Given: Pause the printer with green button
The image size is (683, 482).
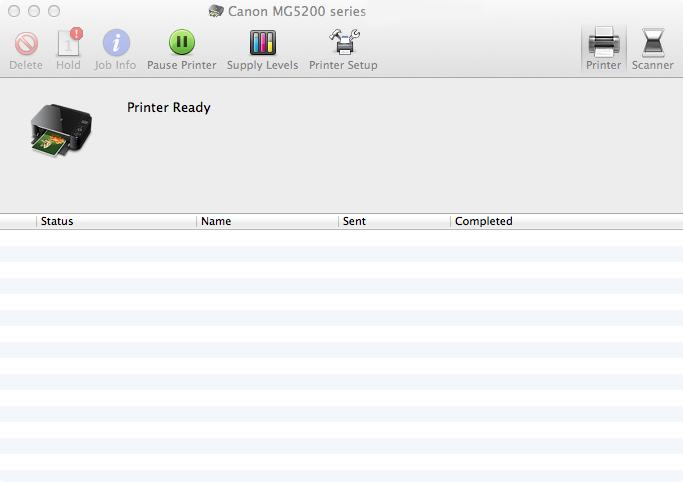Looking at the screenshot, I should click(182, 42).
